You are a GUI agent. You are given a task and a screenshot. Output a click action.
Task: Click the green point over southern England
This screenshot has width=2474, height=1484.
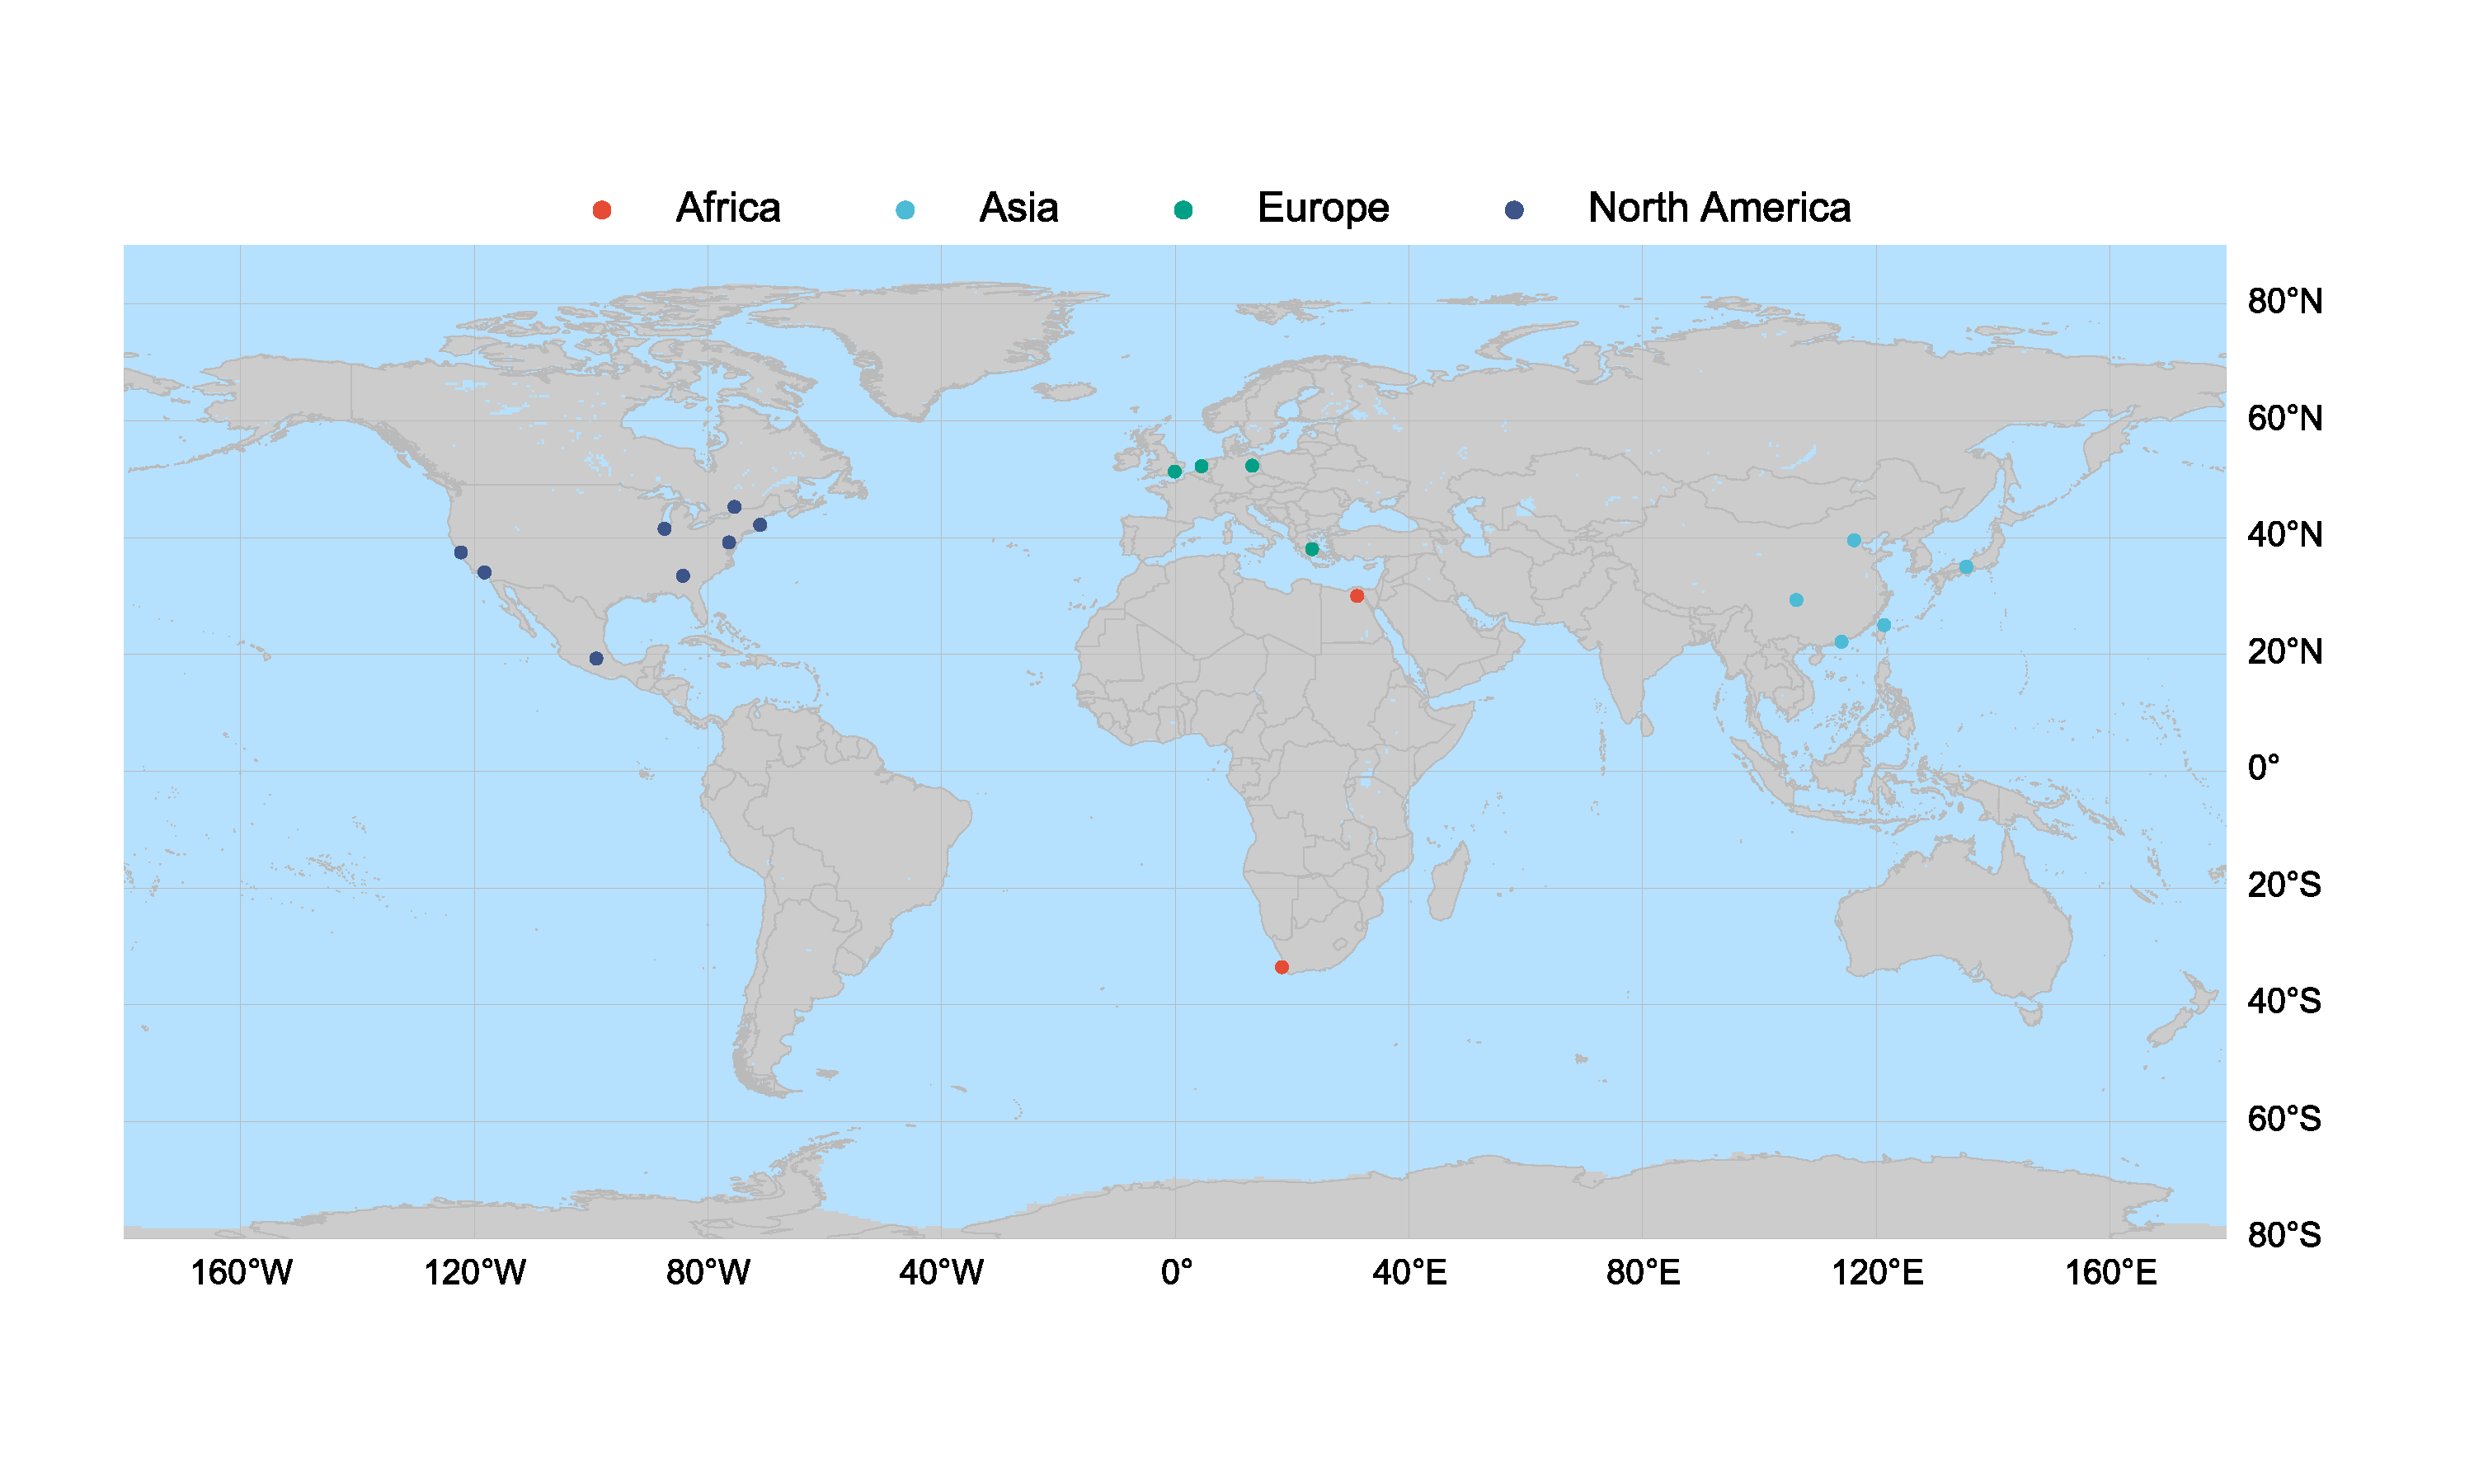[x=1175, y=472]
